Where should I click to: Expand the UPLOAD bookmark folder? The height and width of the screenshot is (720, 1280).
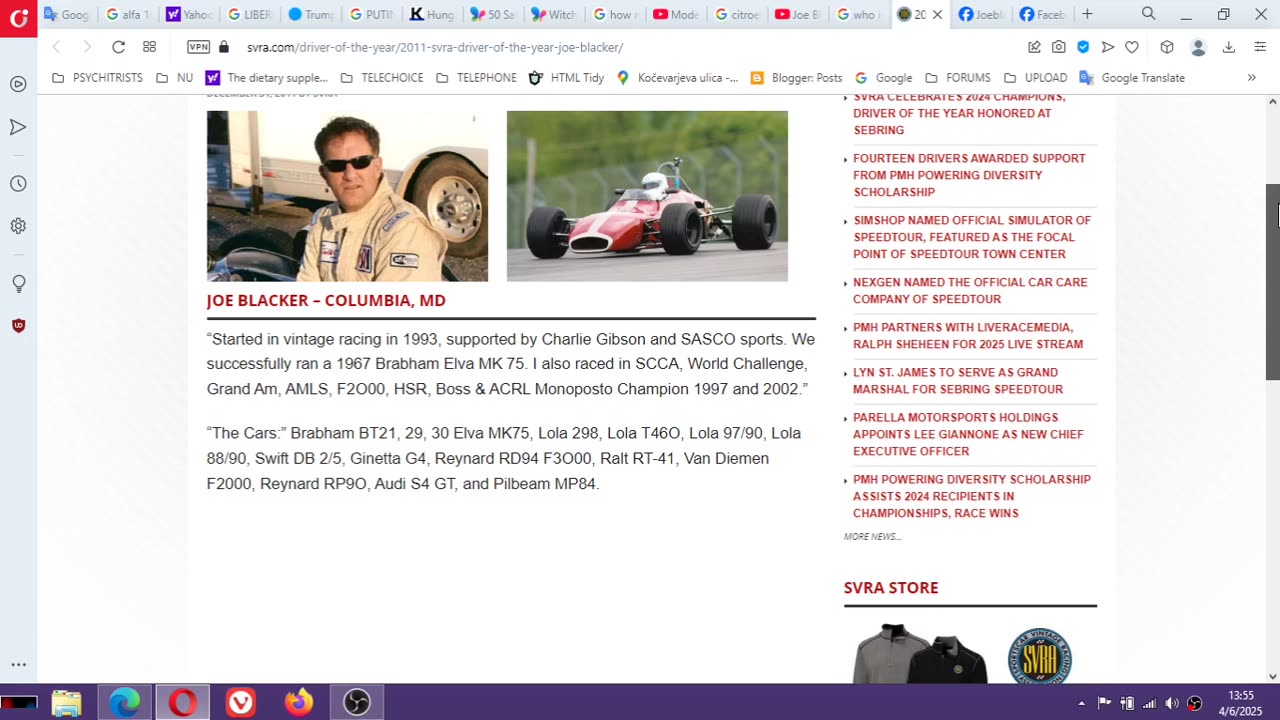tap(1036, 77)
